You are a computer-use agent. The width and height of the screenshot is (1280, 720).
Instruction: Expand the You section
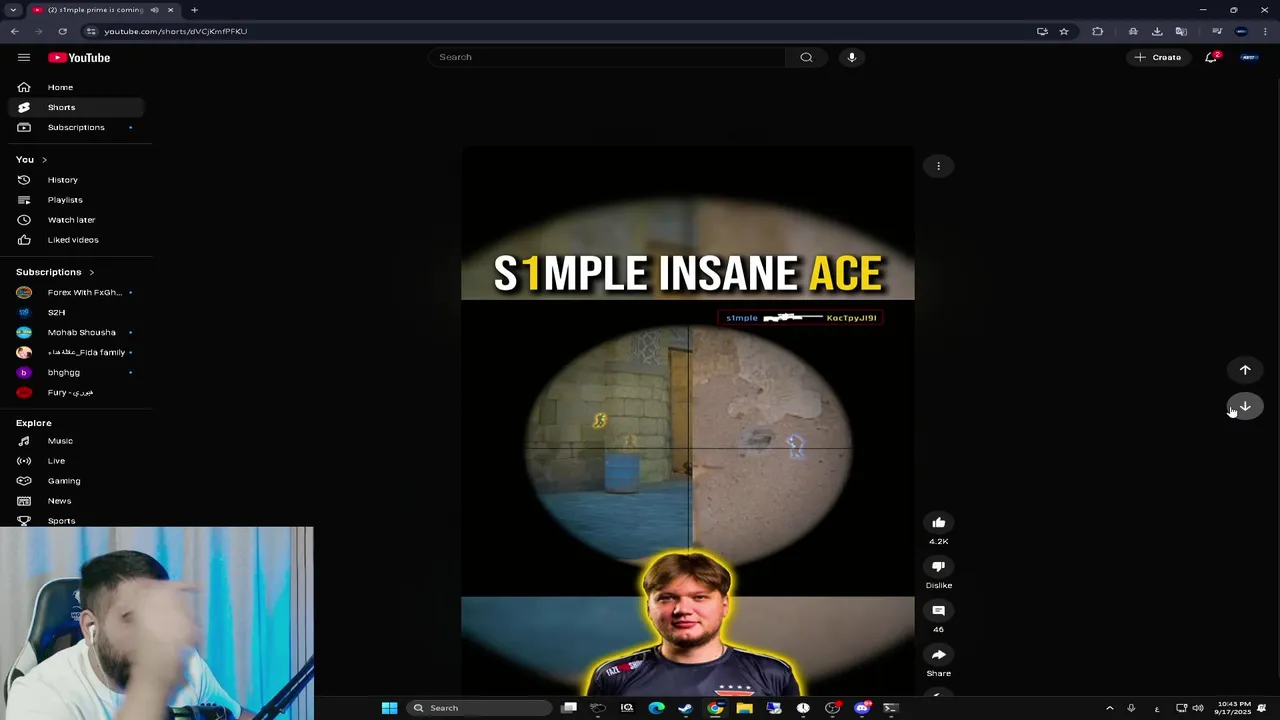[x=32, y=160]
